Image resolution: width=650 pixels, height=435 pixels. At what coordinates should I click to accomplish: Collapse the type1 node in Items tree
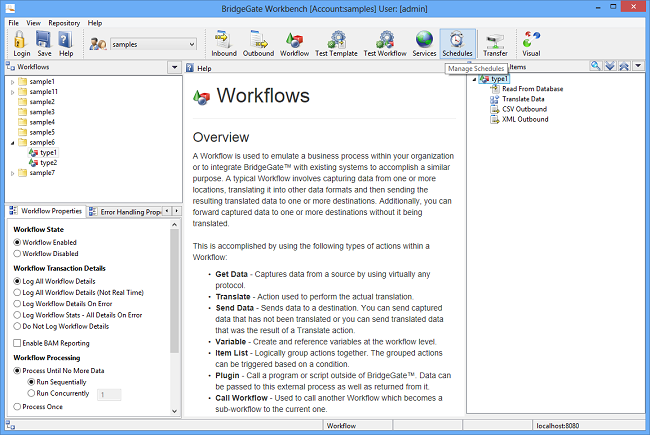tap(474, 79)
